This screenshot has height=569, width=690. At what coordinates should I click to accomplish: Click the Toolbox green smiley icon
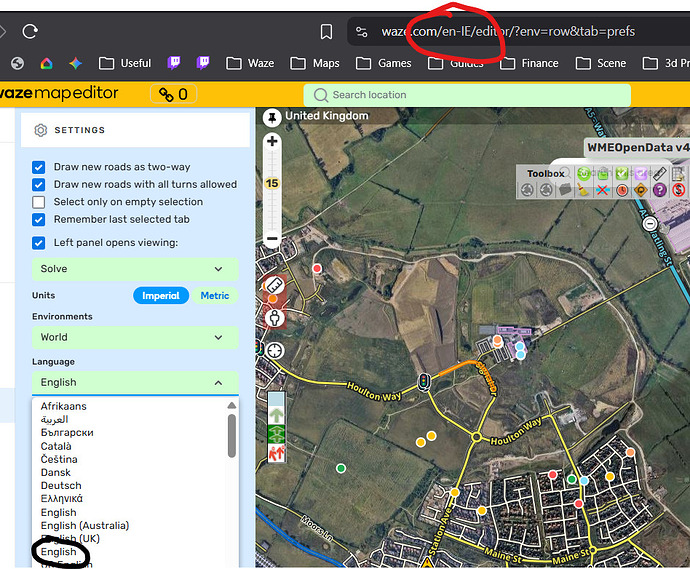pyautogui.click(x=584, y=174)
